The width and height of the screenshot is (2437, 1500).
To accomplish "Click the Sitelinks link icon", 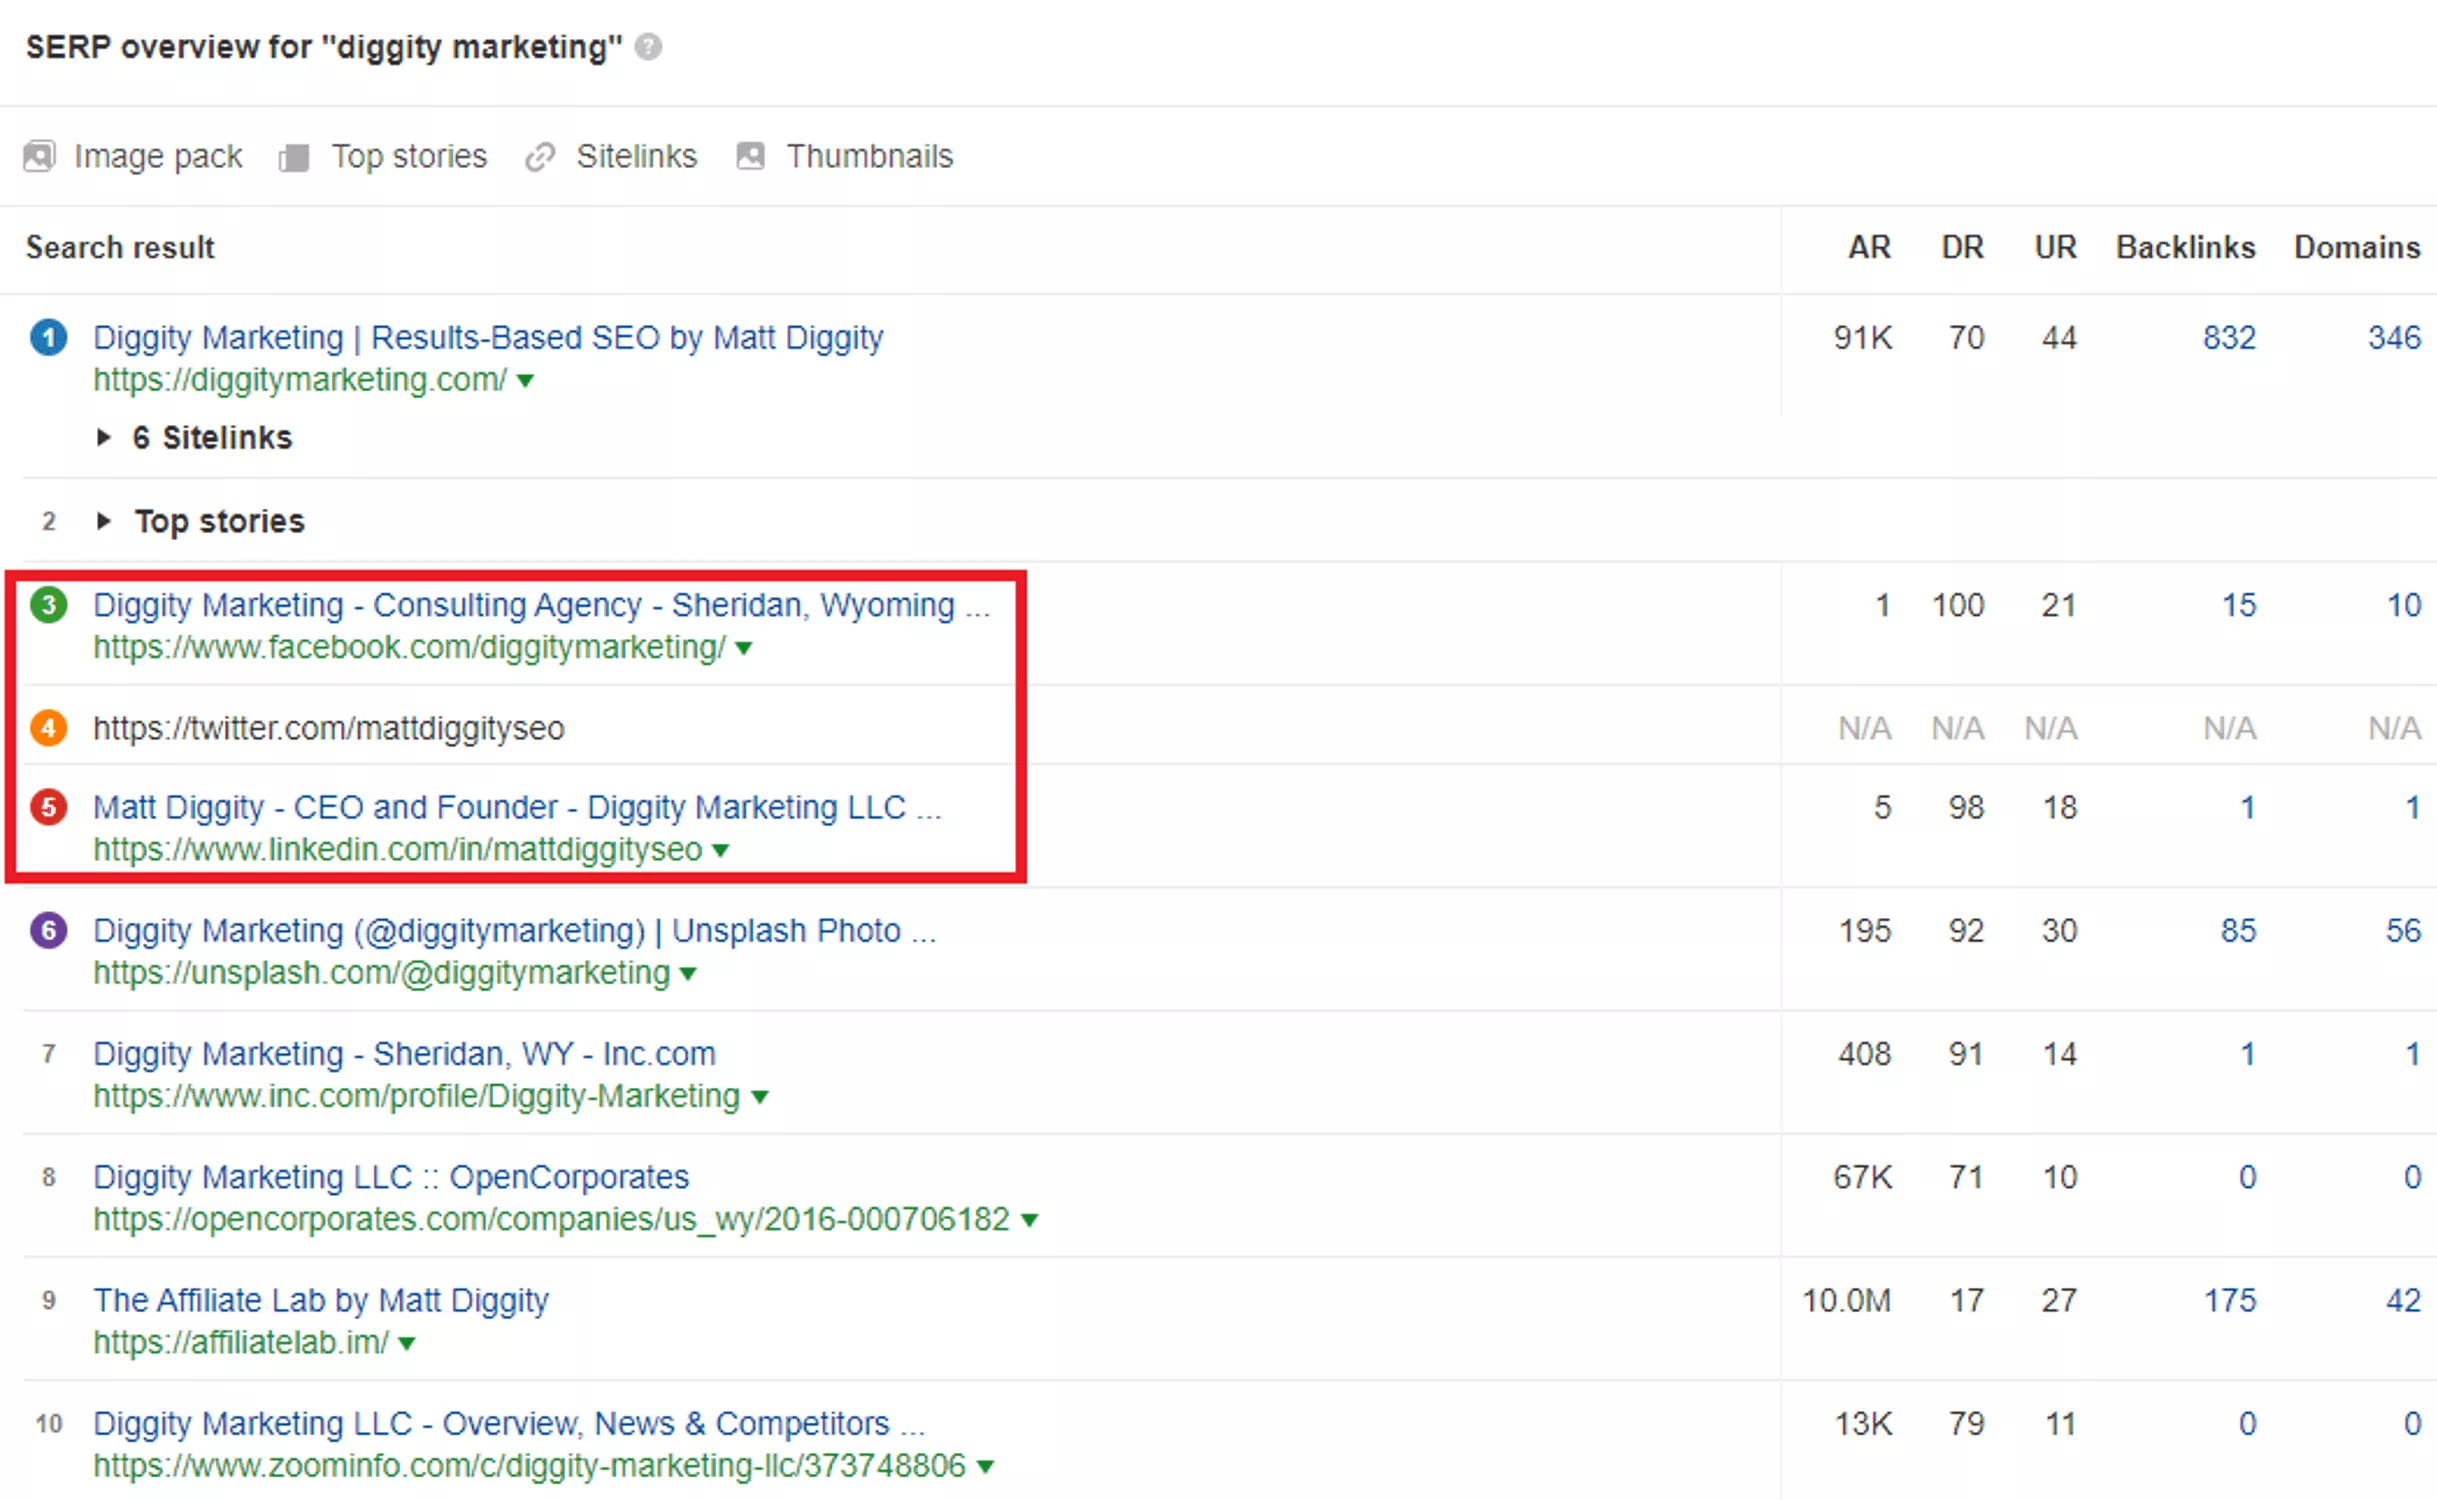I will click(x=541, y=156).
